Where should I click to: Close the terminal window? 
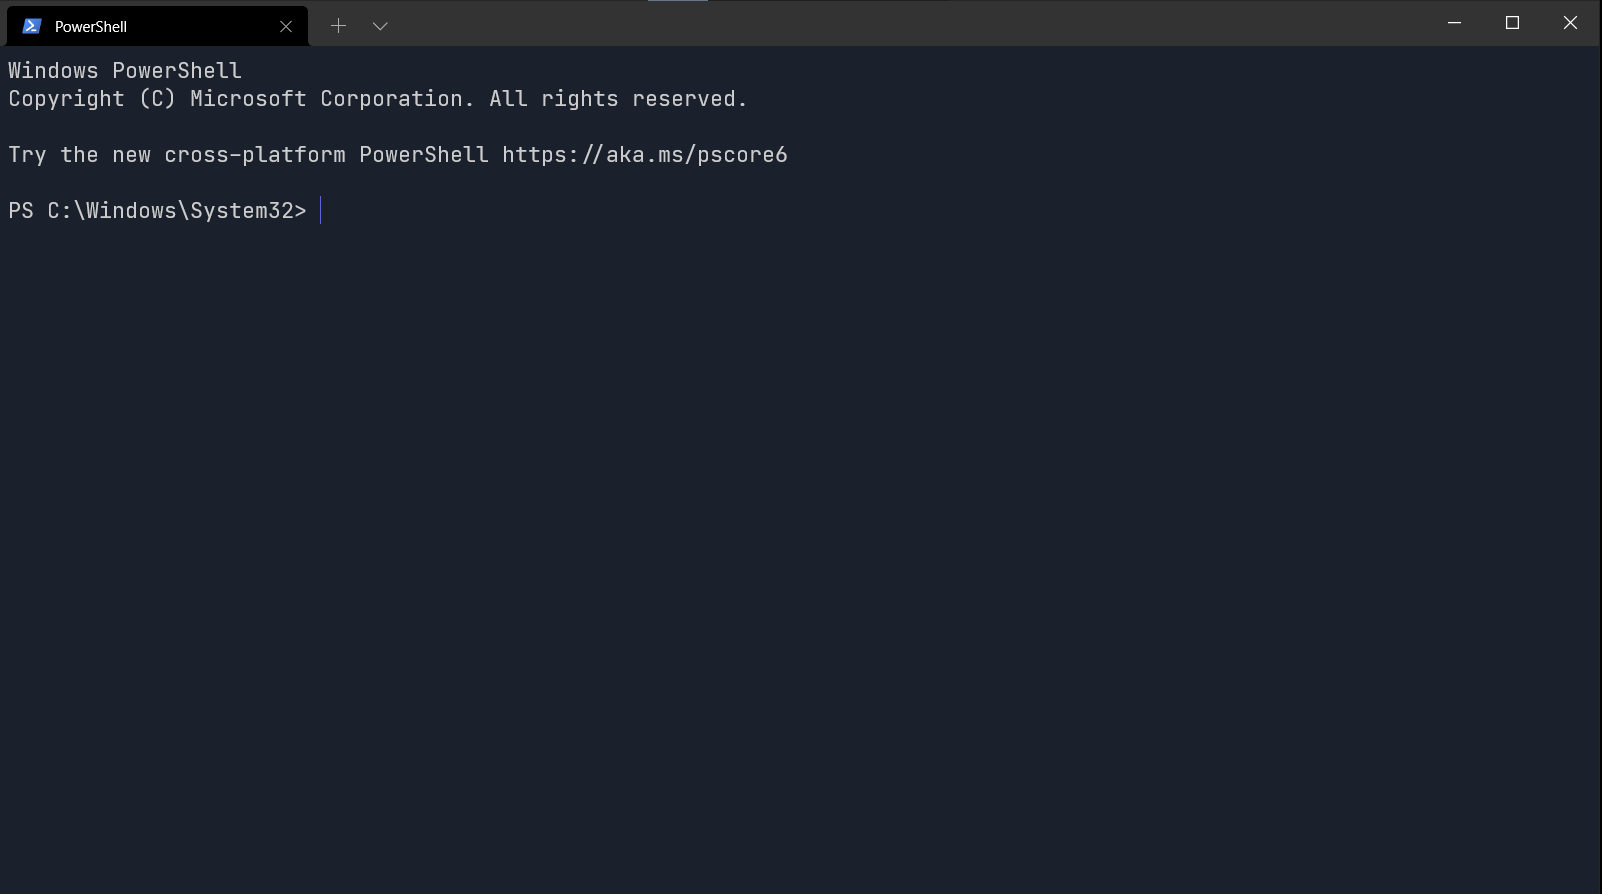click(1569, 22)
